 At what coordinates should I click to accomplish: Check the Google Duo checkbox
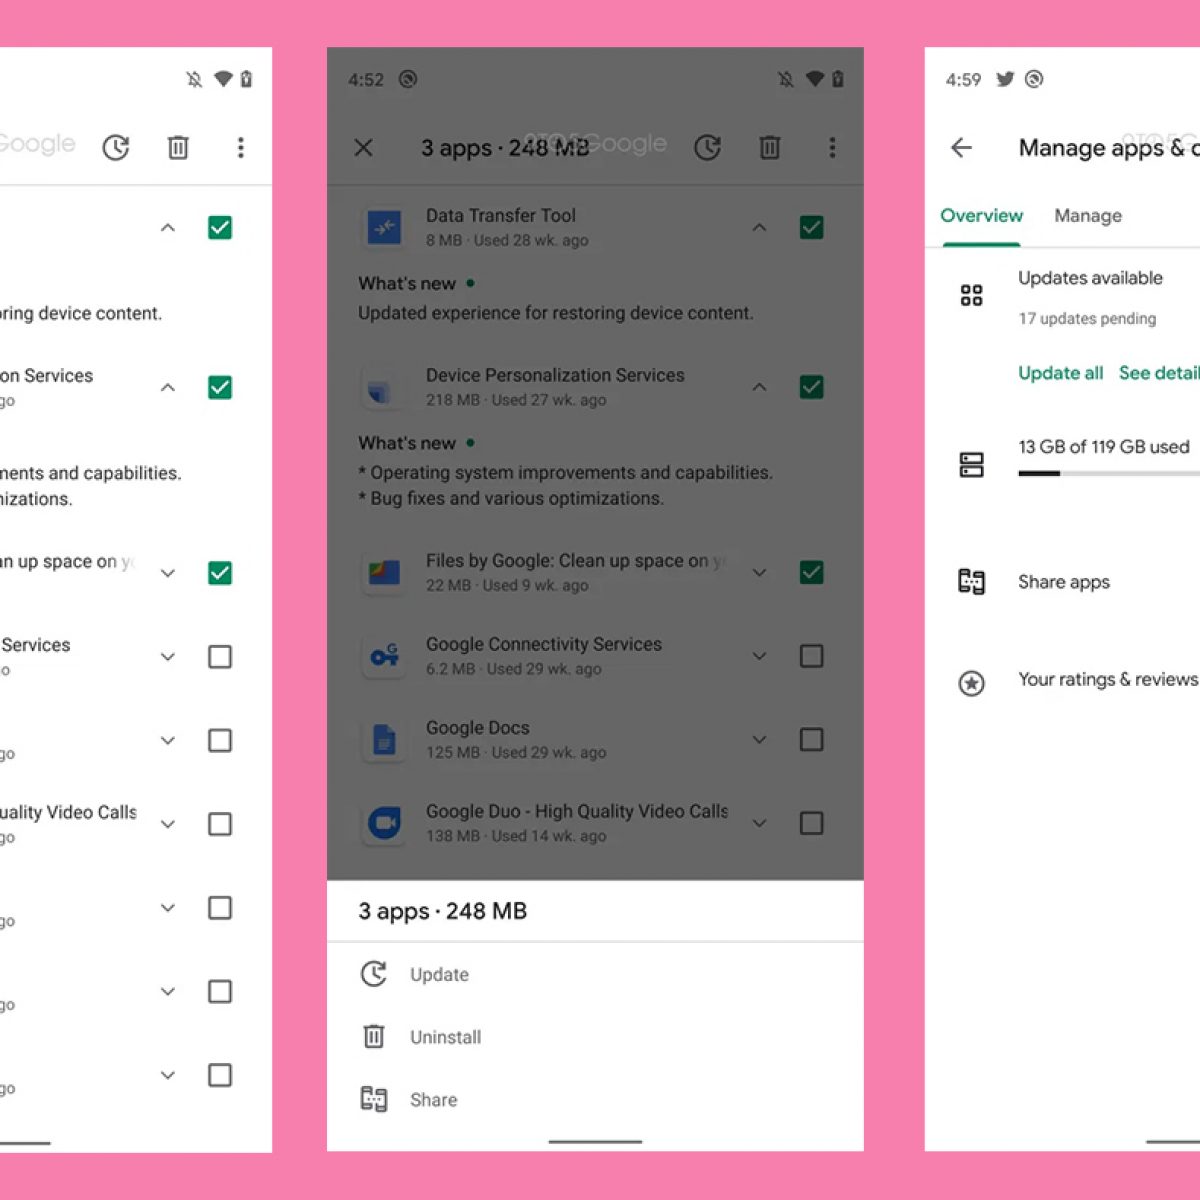pos(812,823)
